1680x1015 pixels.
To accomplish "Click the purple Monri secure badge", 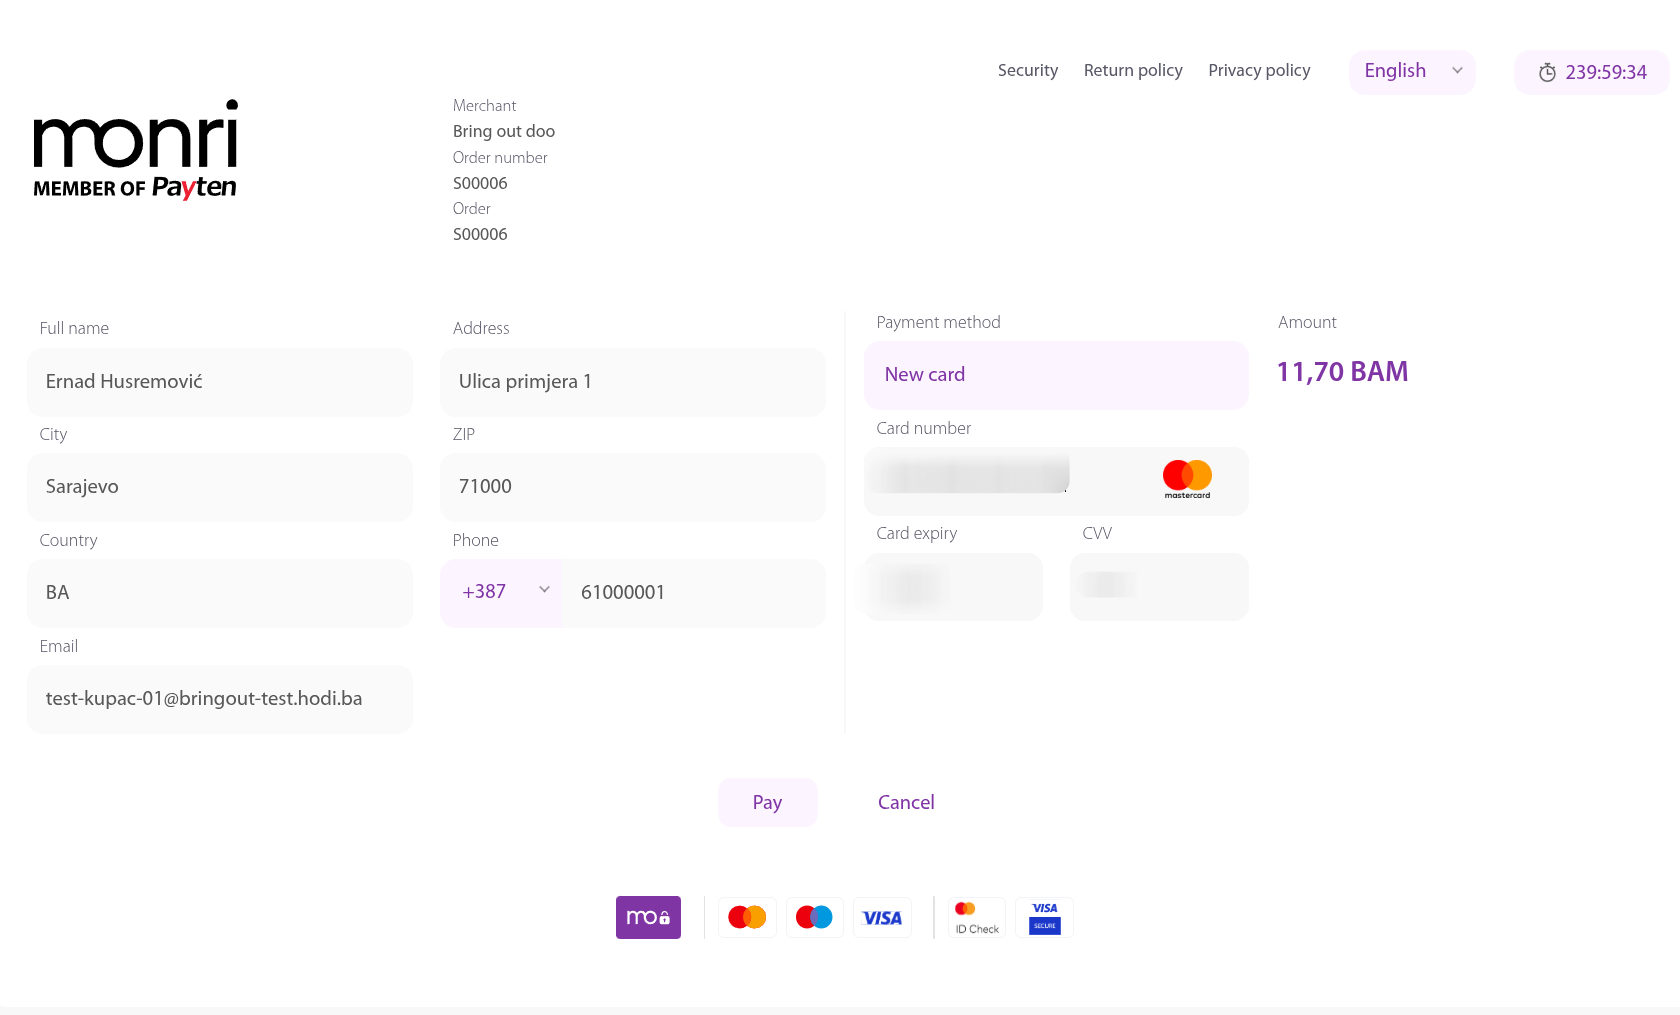I will point(648,917).
